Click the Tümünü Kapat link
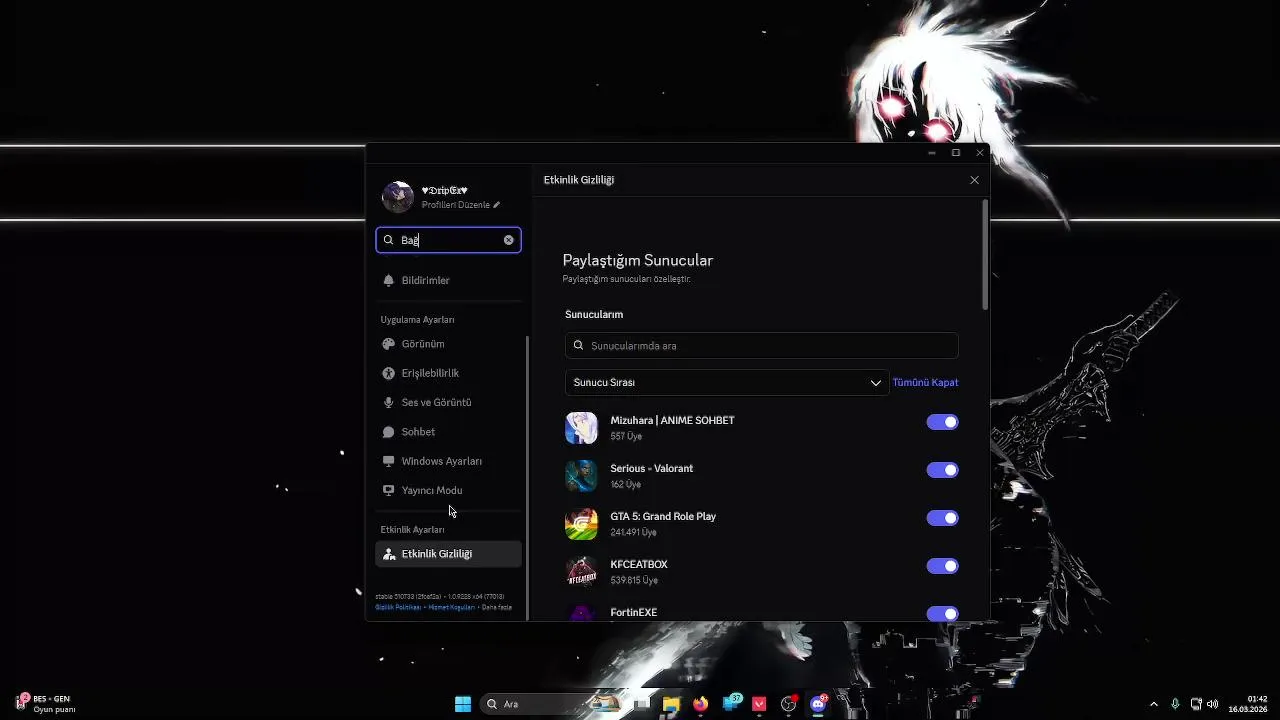Viewport: 1280px width, 720px height. 925,382
